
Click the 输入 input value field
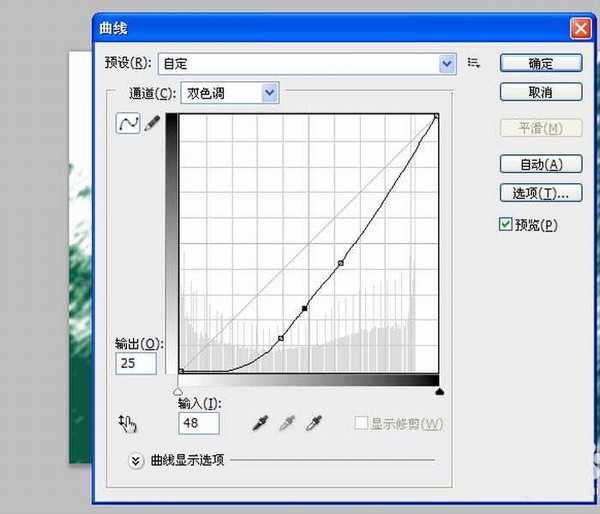tap(198, 424)
